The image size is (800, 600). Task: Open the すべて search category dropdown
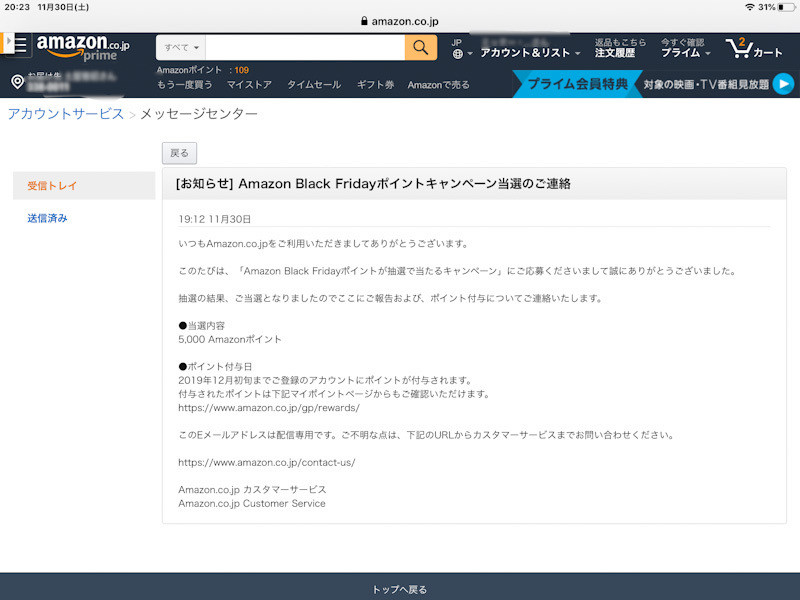point(181,47)
